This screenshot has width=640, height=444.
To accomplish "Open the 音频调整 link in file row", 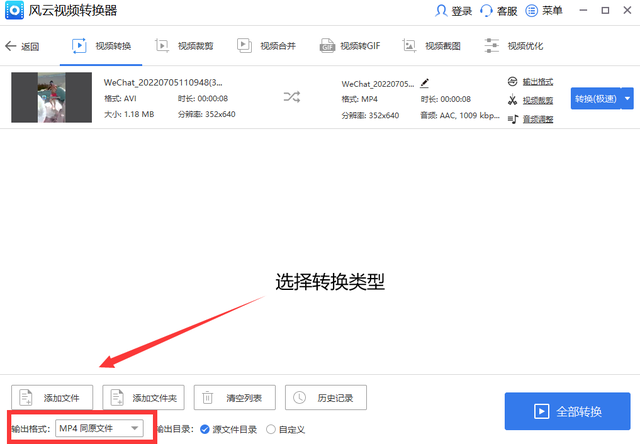I will click(538, 119).
